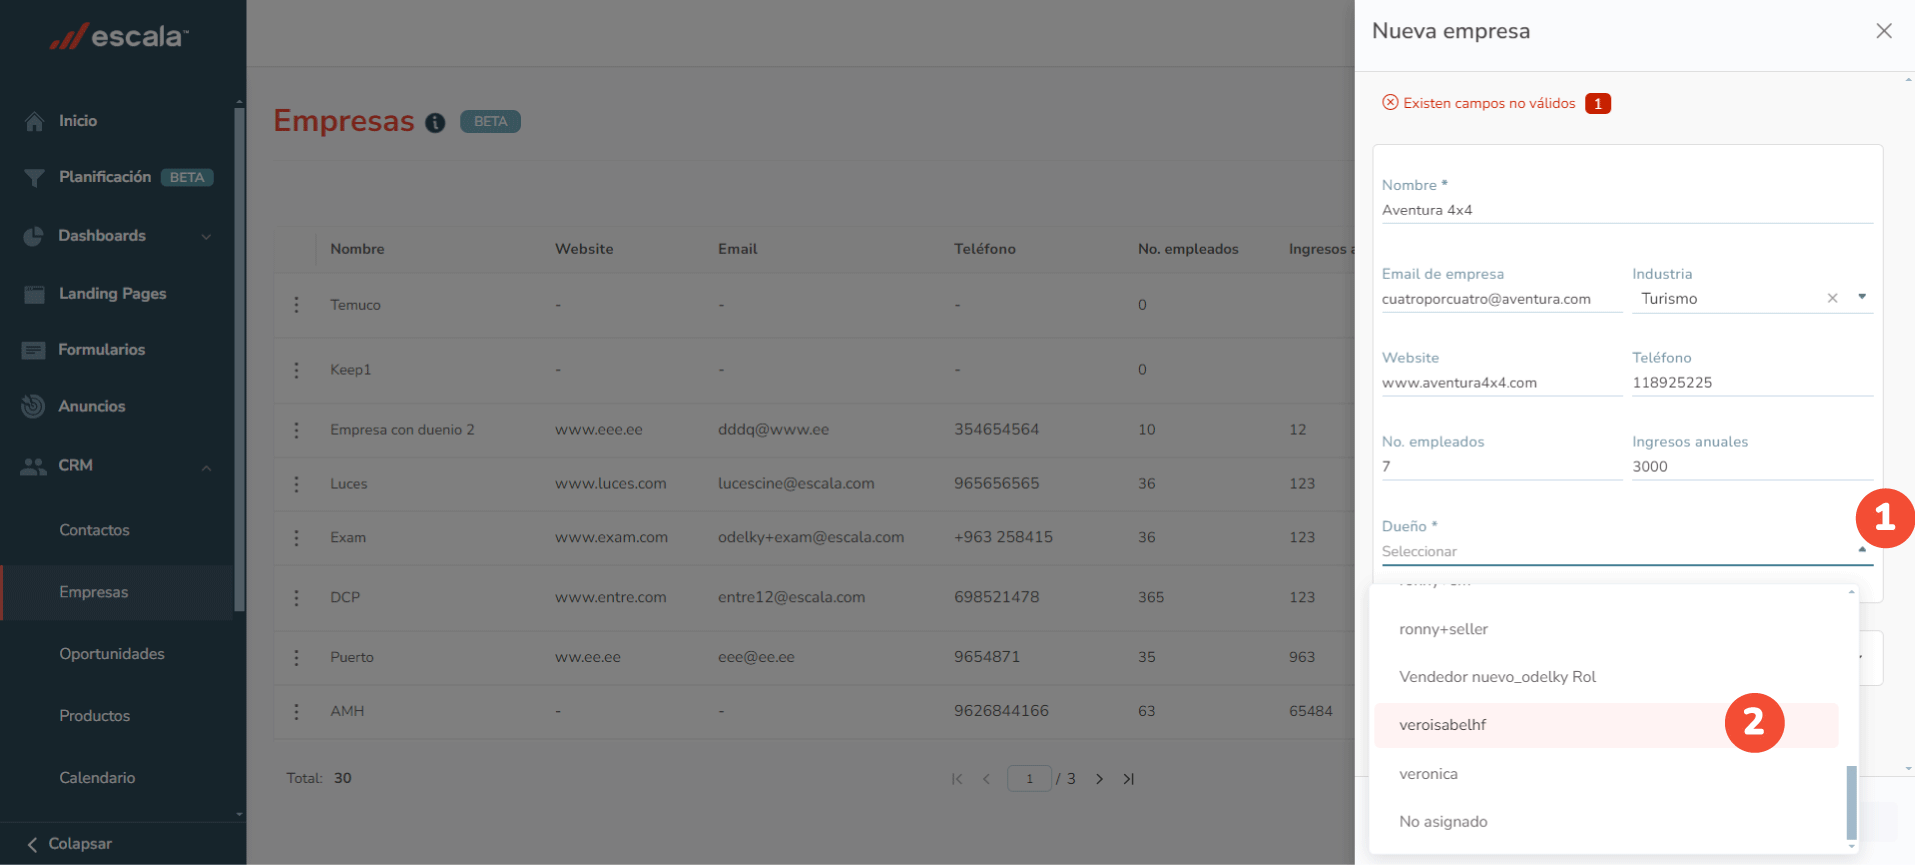Open the Industria dropdown arrow
Viewport: 1915px width, 865px height.
click(x=1861, y=297)
